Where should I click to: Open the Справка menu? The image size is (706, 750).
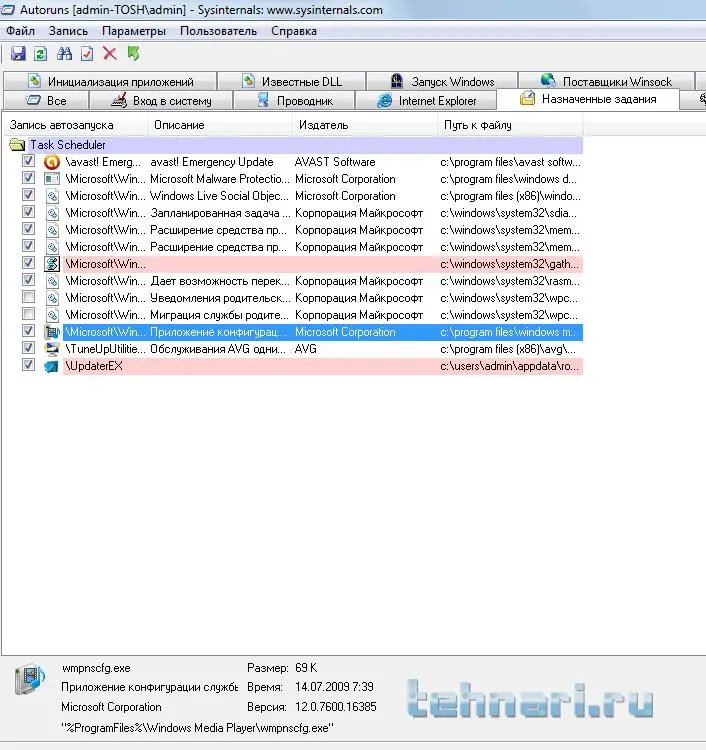pyautogui.click(x=294, y=31)
